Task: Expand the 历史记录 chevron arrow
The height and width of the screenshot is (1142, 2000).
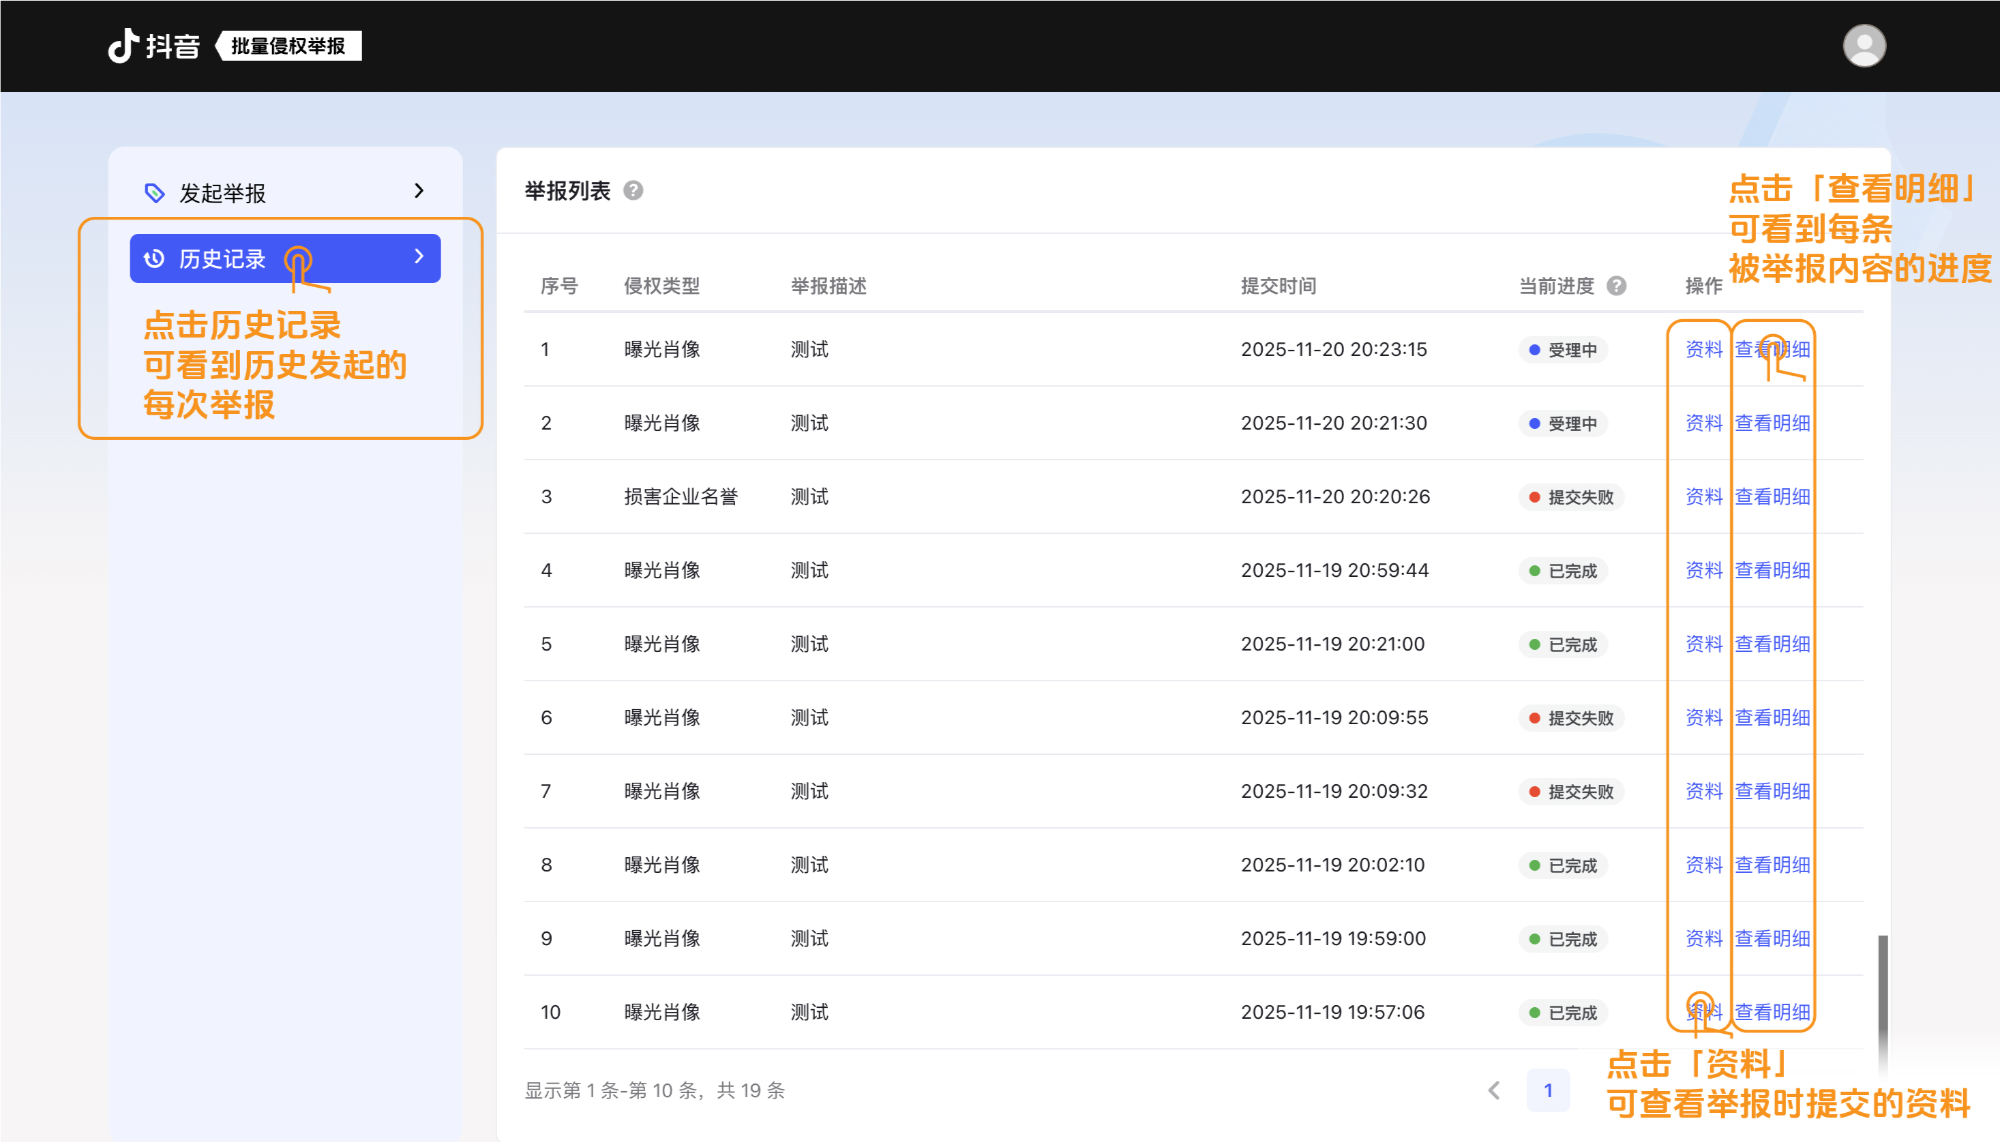Action: pos(419,257)
